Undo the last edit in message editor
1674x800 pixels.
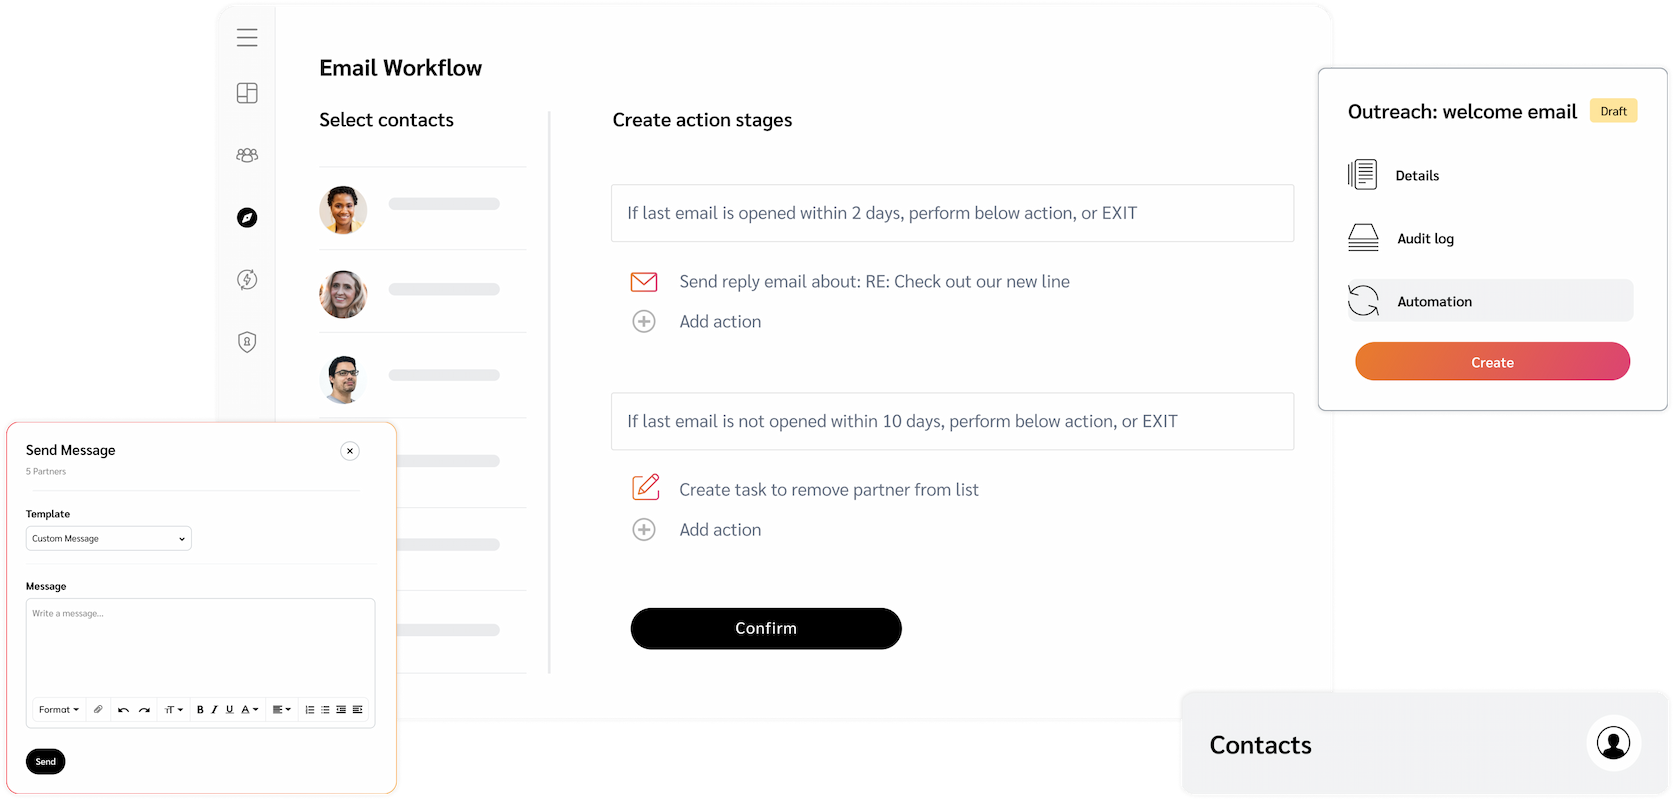(123, 709)
